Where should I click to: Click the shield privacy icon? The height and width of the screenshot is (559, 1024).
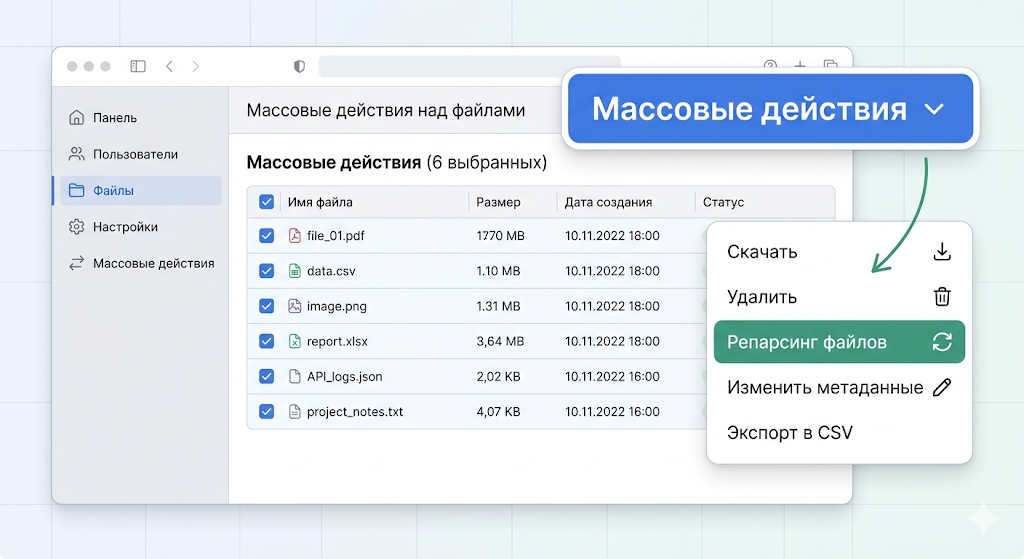click(x=299, y=66)
